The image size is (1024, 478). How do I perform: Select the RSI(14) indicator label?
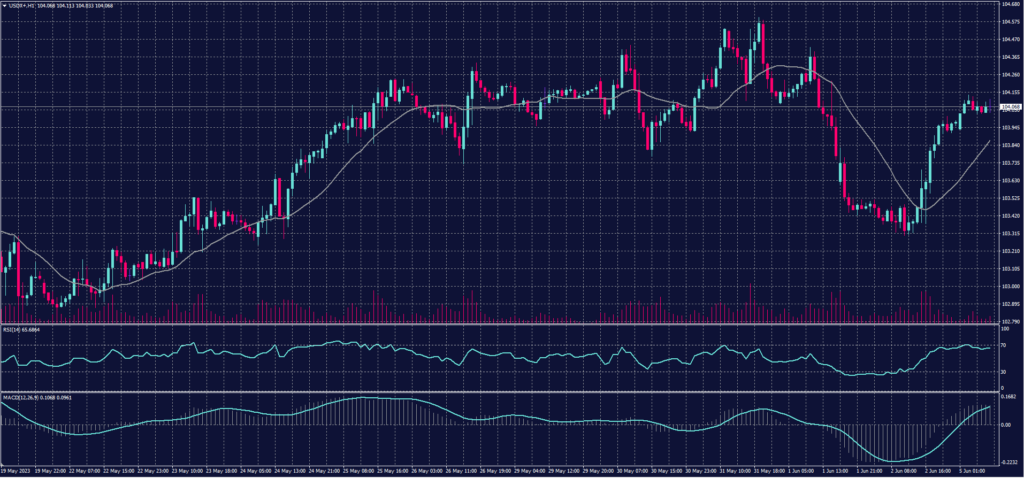pyautogui.click(x=14, y=330)
